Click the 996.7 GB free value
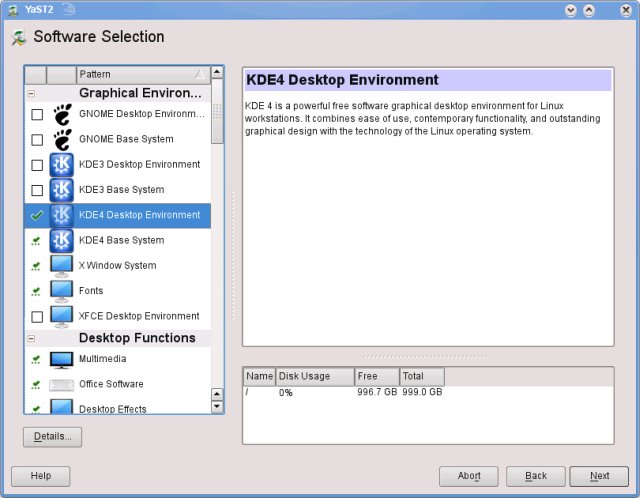 click(377, 392)
